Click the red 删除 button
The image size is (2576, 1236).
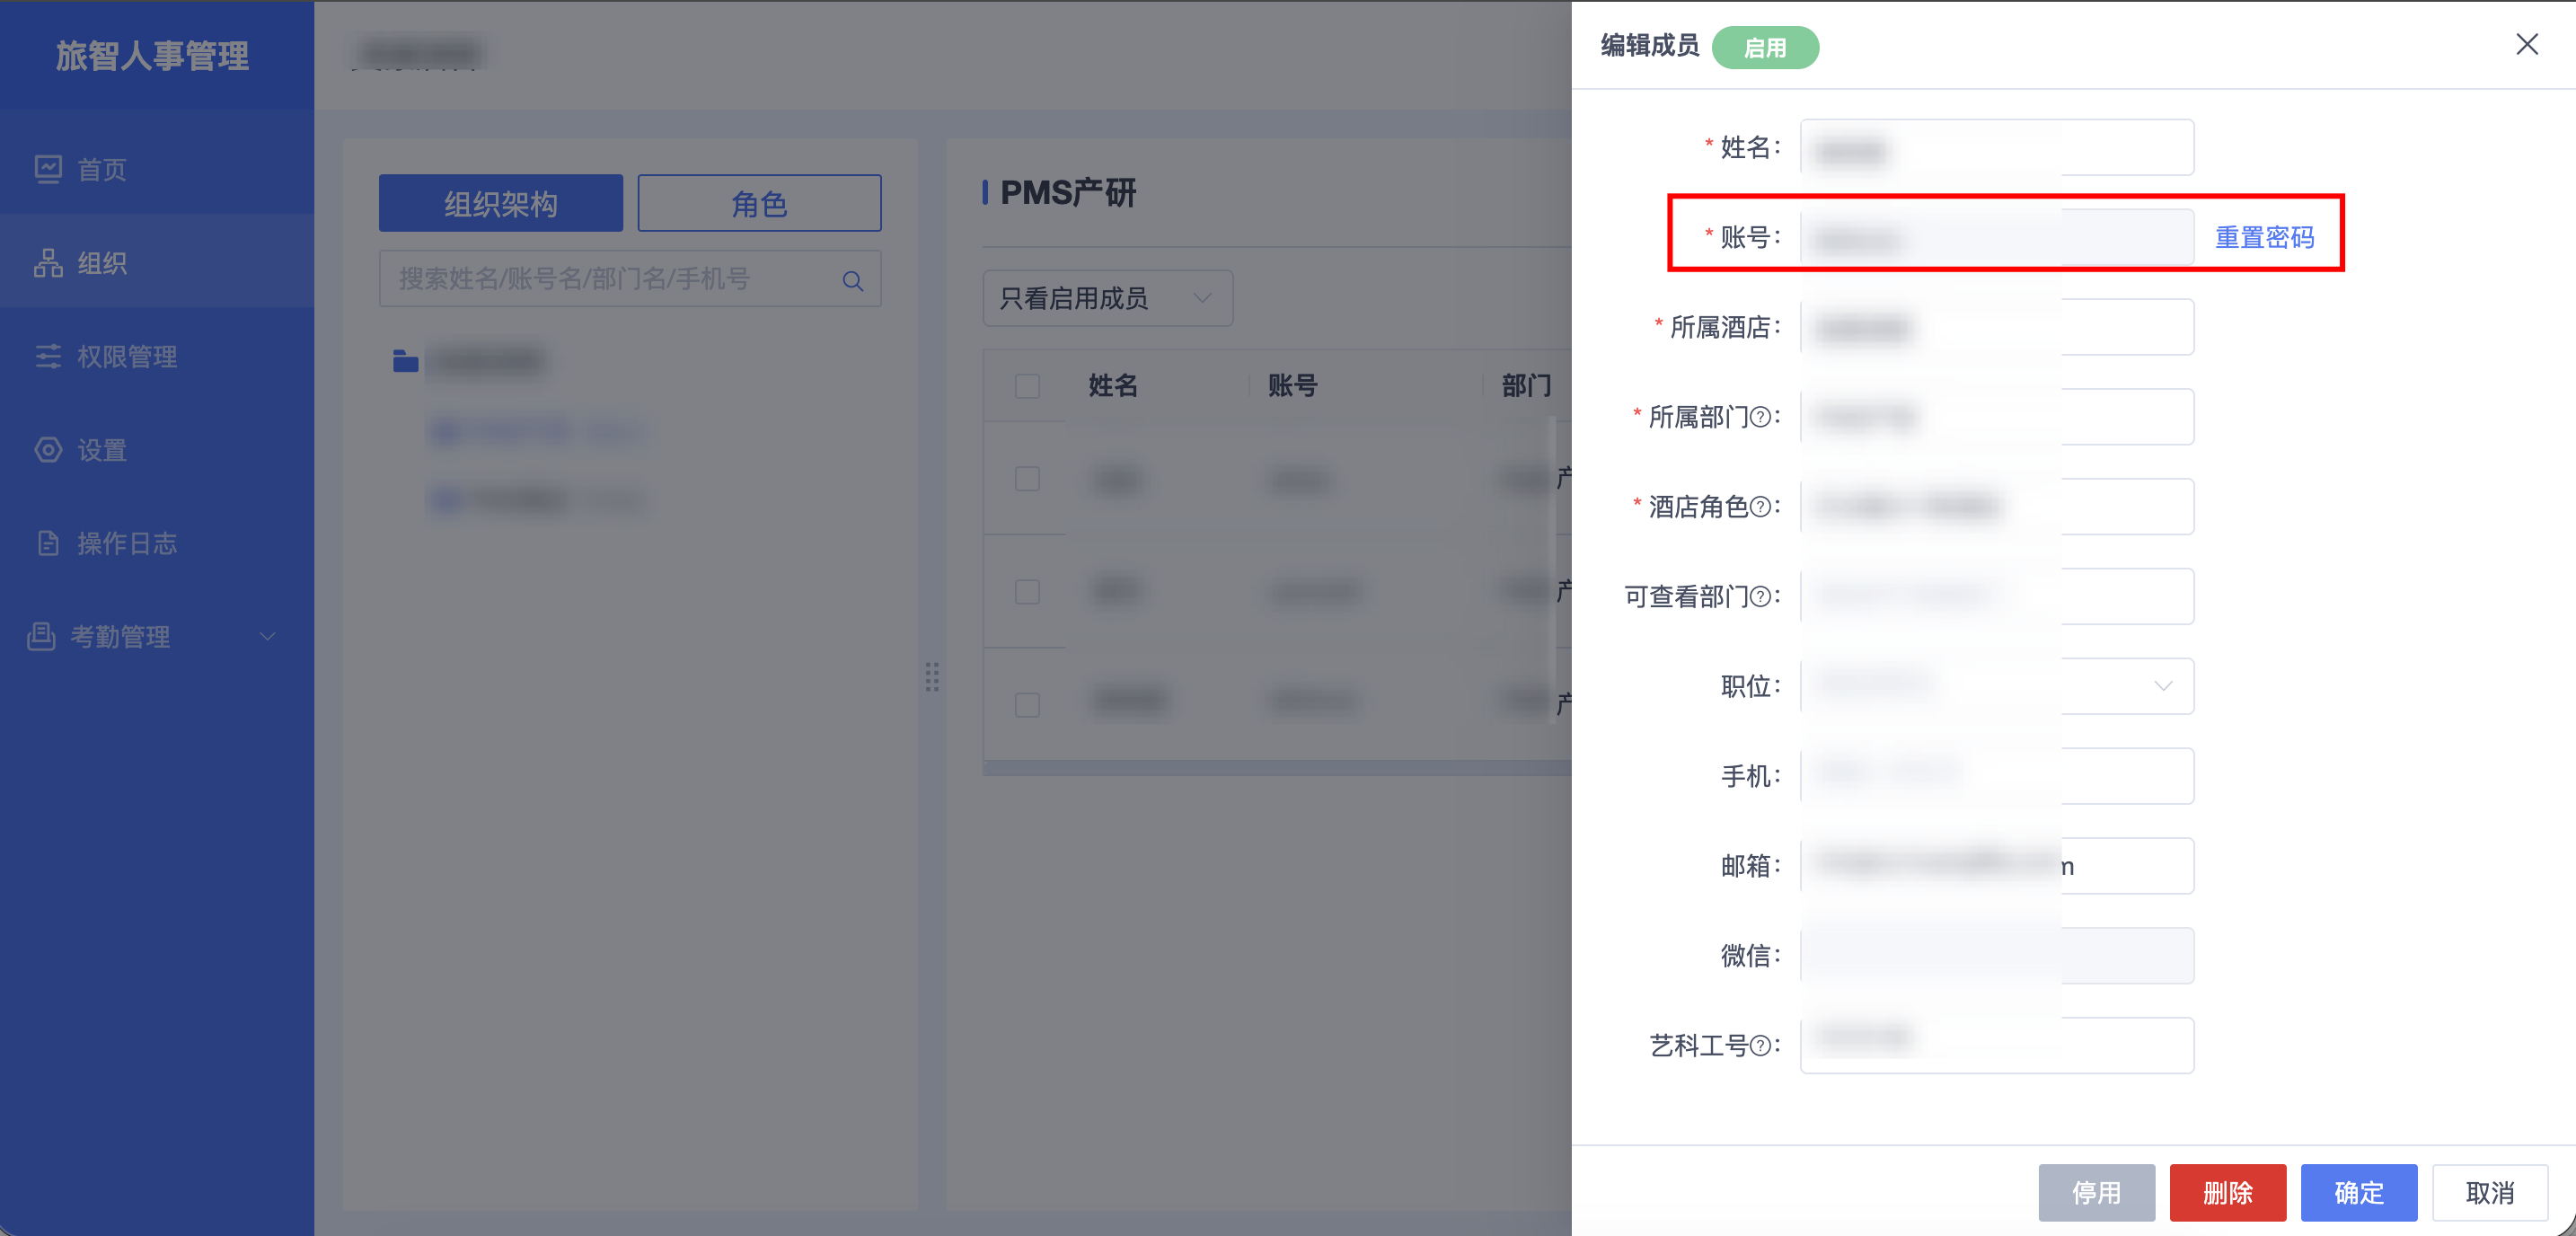point(2227,1192)
